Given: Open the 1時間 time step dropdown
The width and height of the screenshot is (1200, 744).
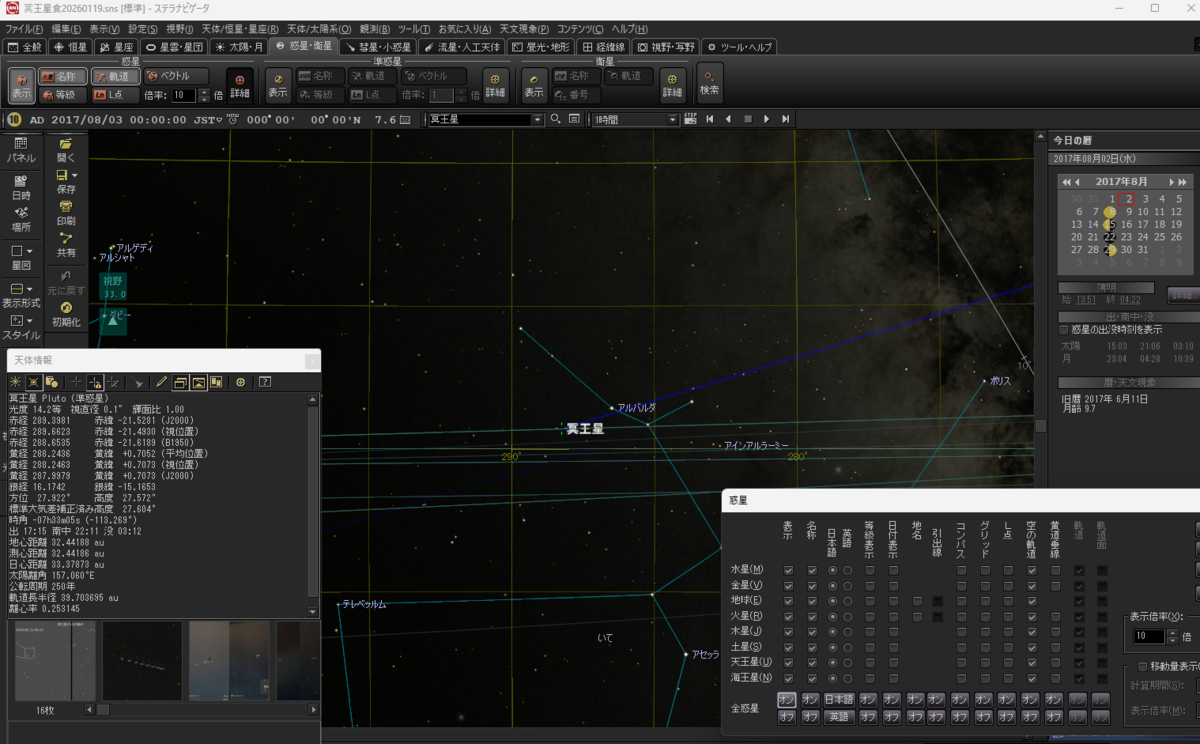Looking at the screenshot, I should [x=673, y=119].
